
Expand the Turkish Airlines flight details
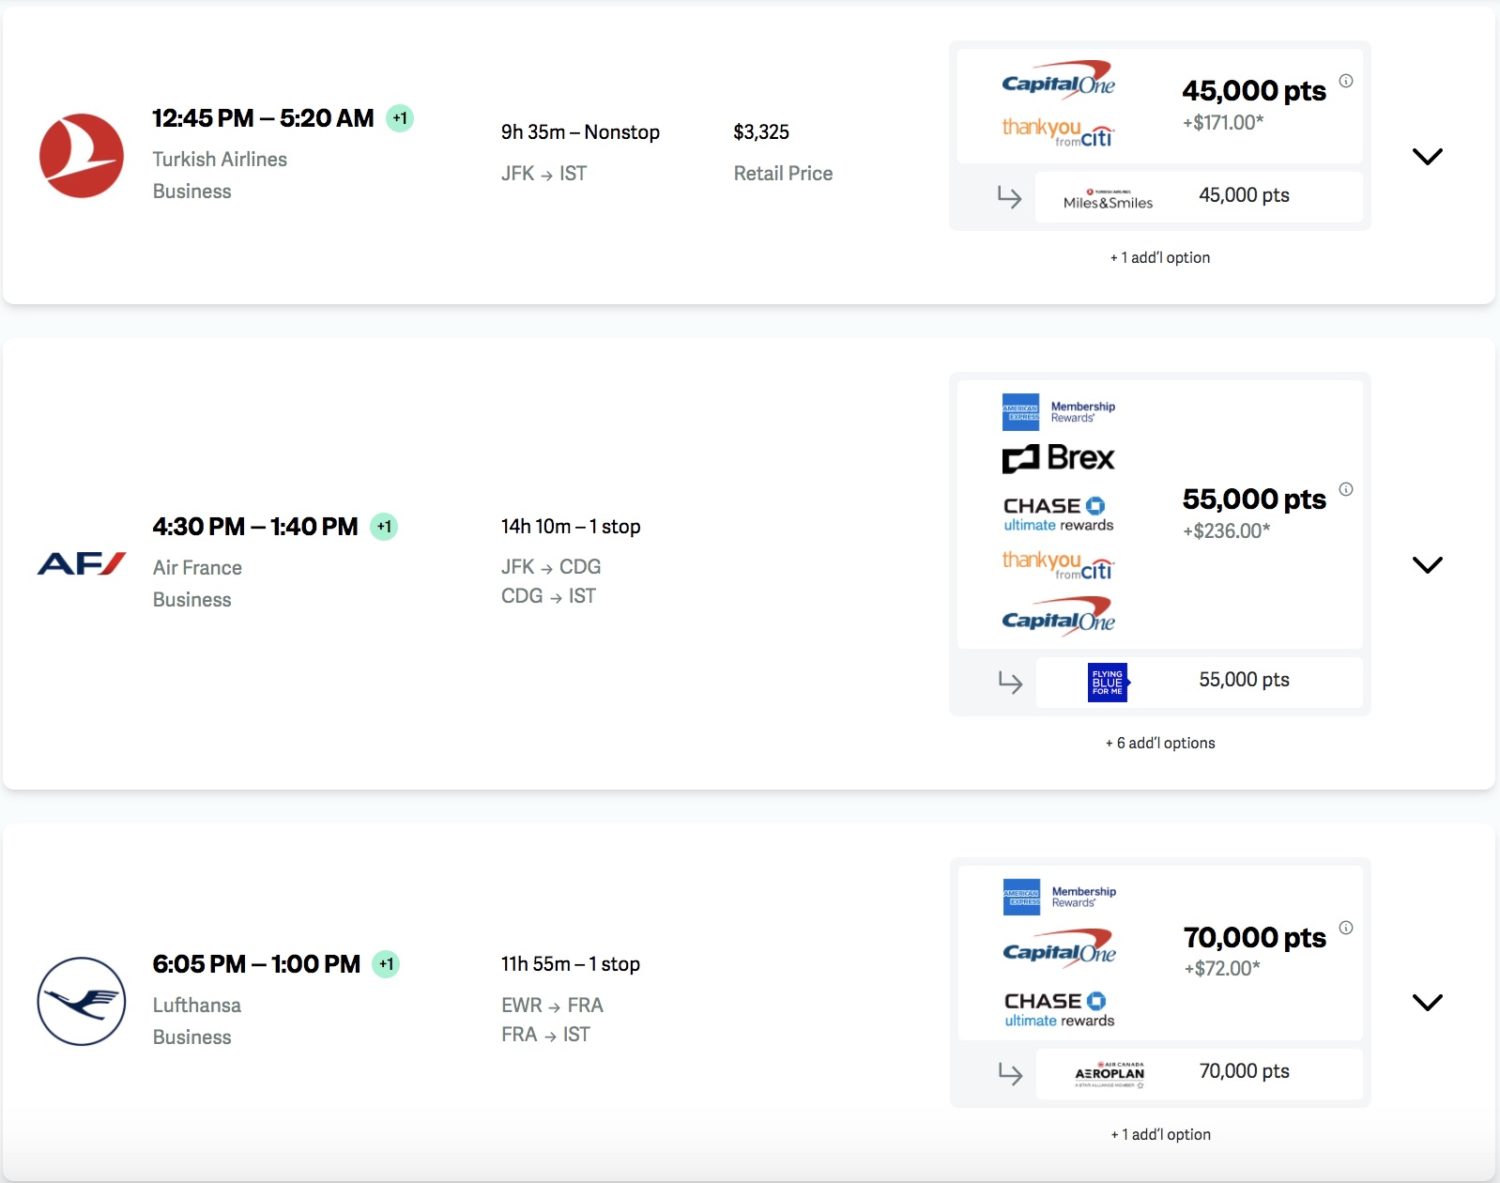[1427, 156]
